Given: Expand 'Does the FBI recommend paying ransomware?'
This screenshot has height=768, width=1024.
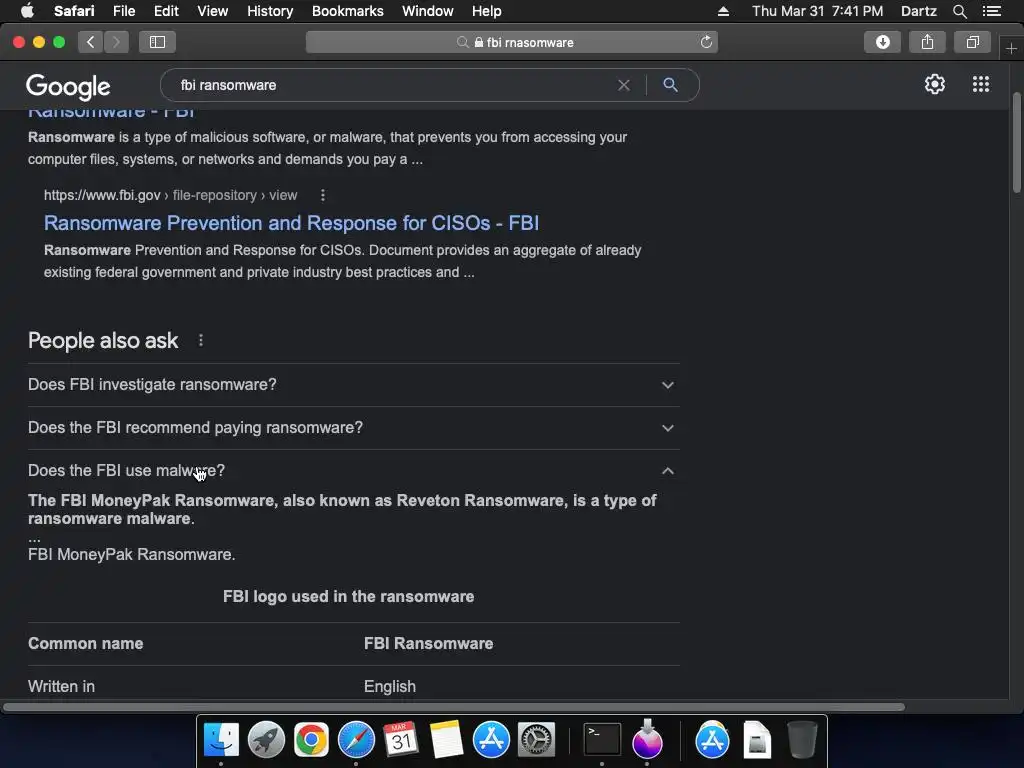Looking at the screenshot, I should coord(353,428).
